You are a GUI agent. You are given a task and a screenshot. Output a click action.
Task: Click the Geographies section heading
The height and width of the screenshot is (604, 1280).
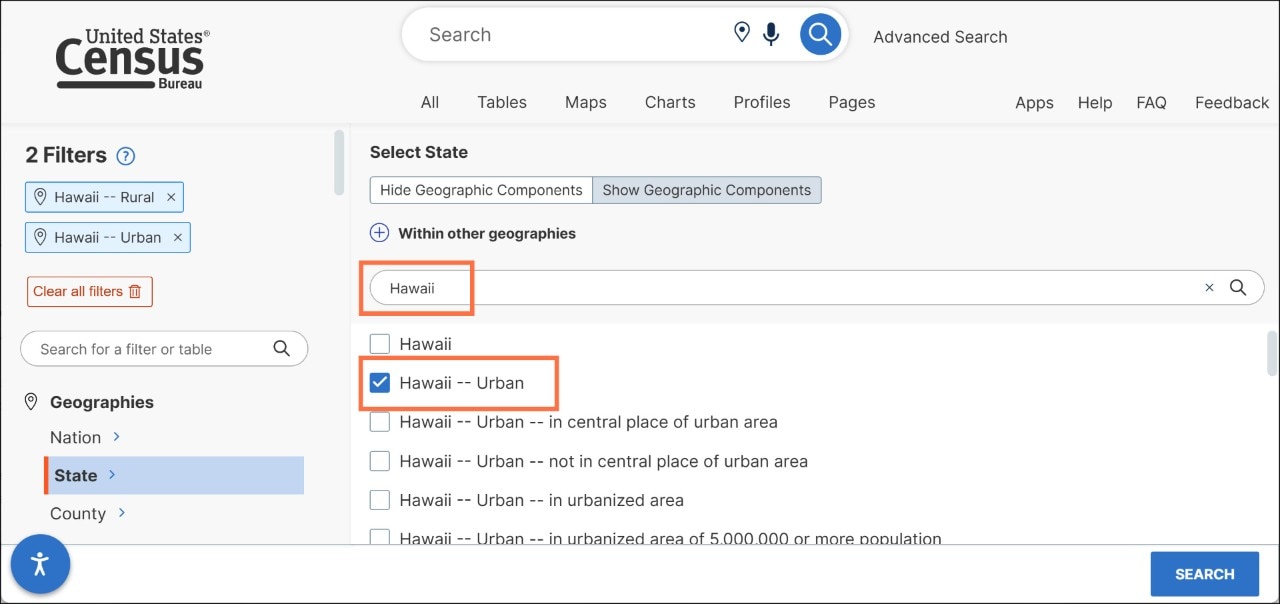tap(102, 402)
